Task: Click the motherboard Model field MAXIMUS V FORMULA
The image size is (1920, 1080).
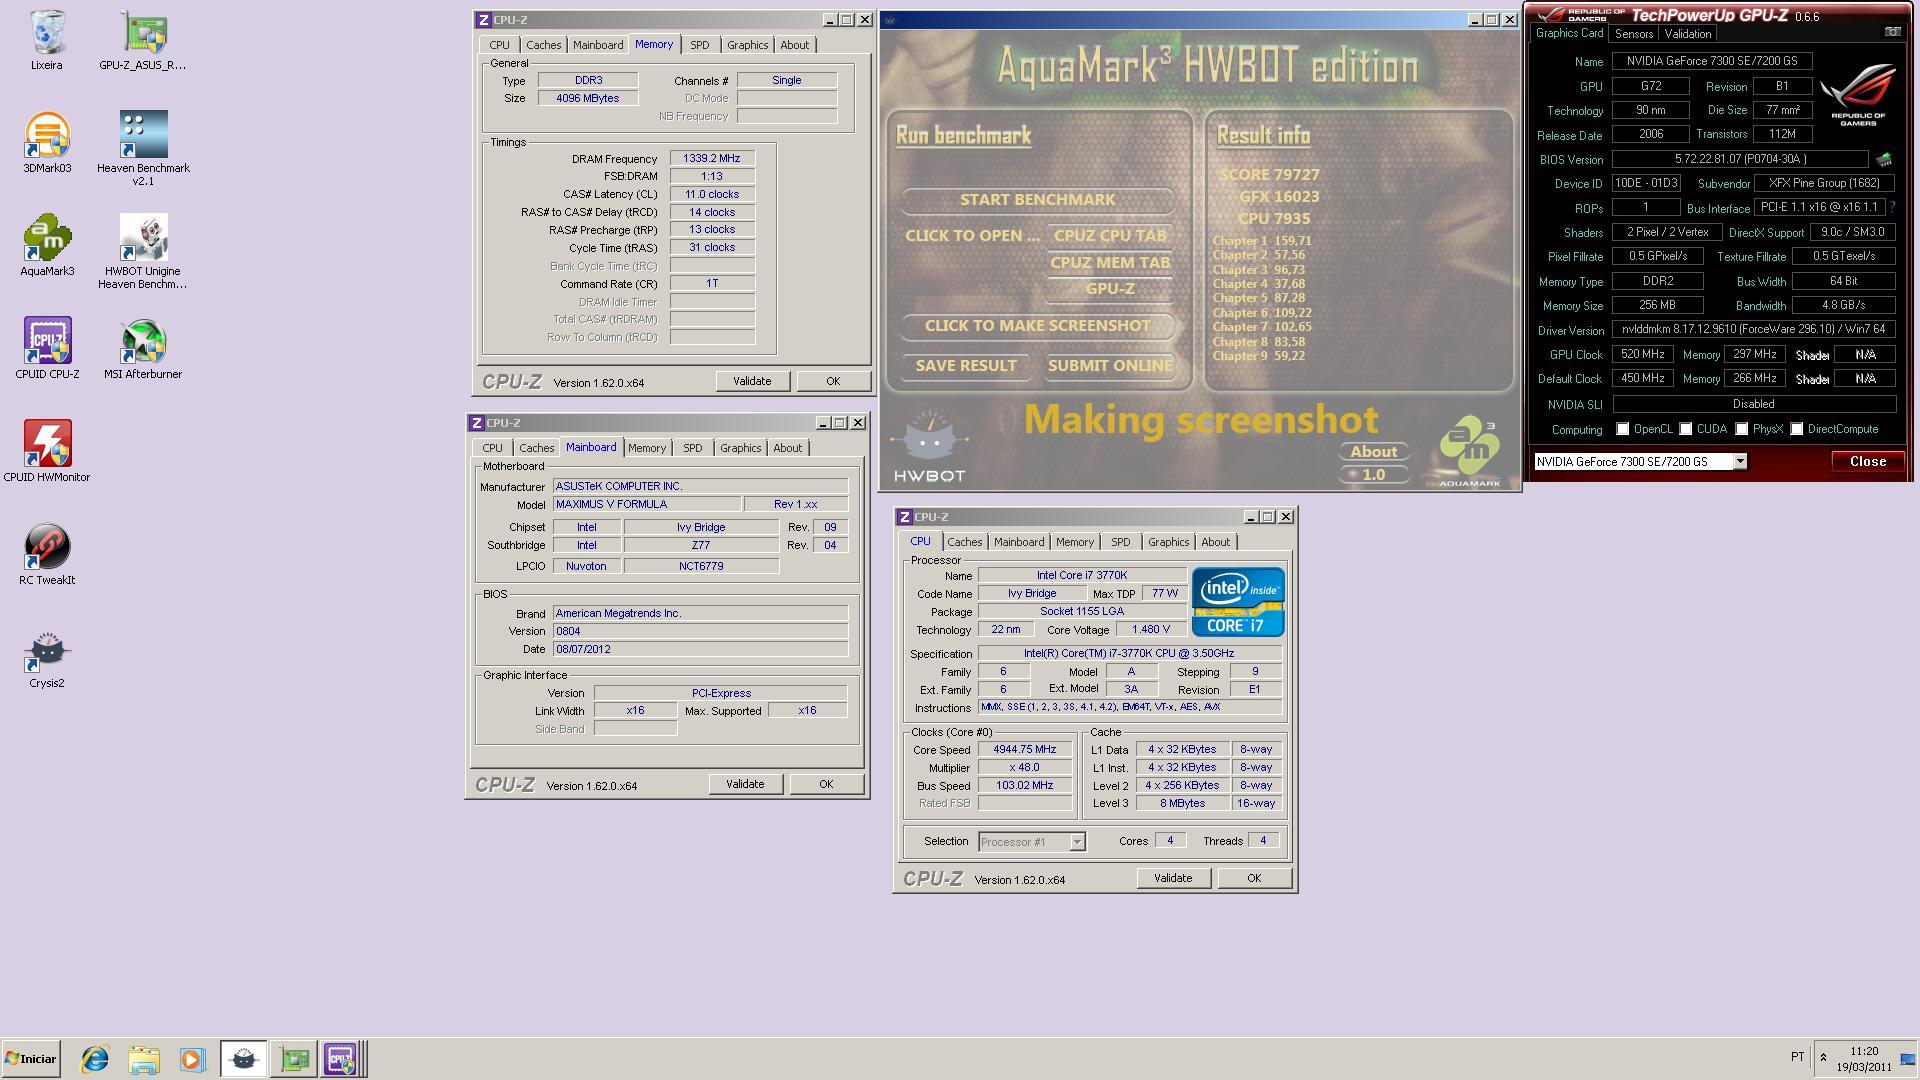Action: pos(646,504)
